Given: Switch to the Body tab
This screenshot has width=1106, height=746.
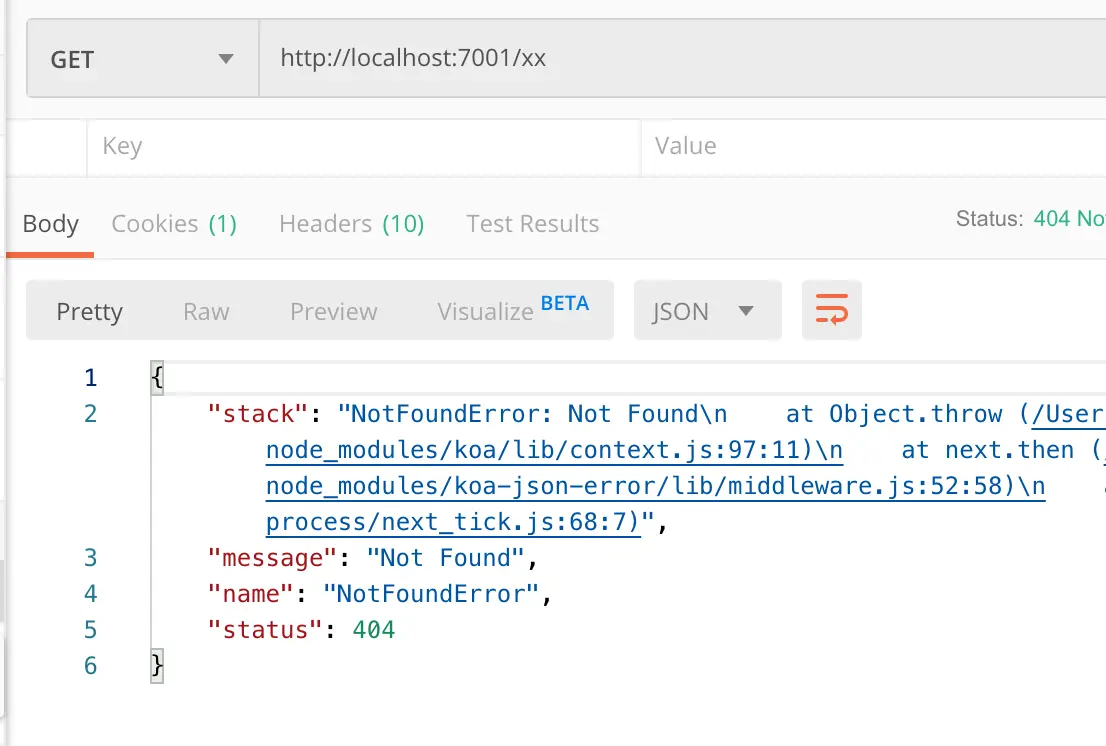Looking at the screenshot, I should tap(50, 224).
